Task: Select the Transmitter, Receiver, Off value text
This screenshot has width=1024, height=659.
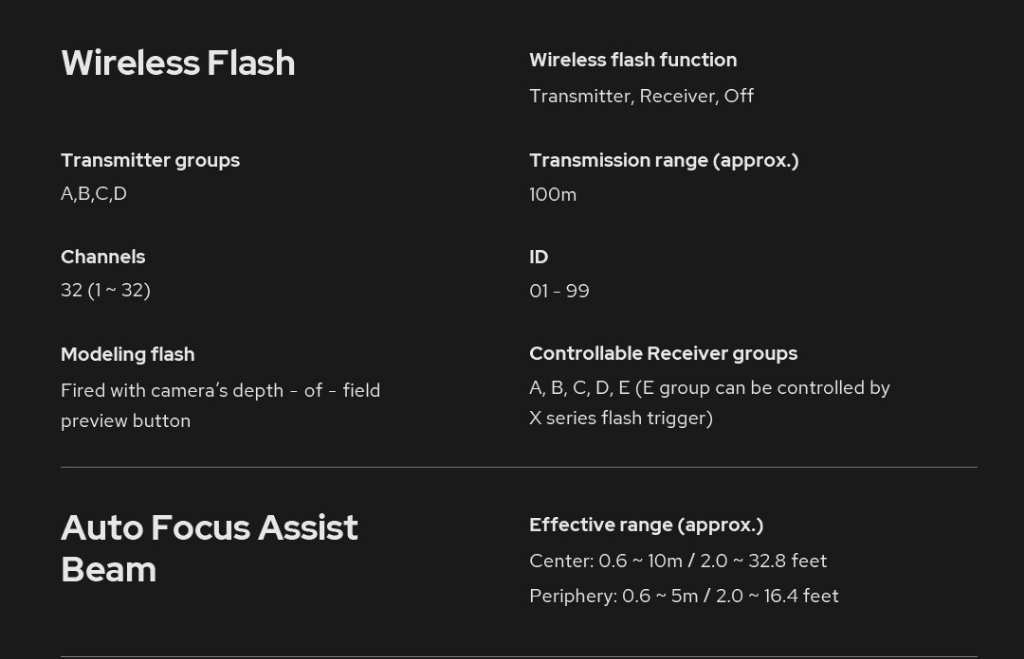Action: tap(641, 96)
